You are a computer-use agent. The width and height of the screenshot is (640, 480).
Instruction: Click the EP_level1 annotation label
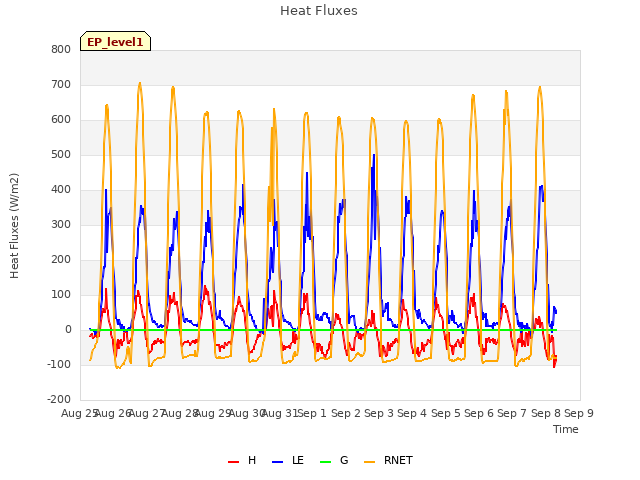point(116,42)
